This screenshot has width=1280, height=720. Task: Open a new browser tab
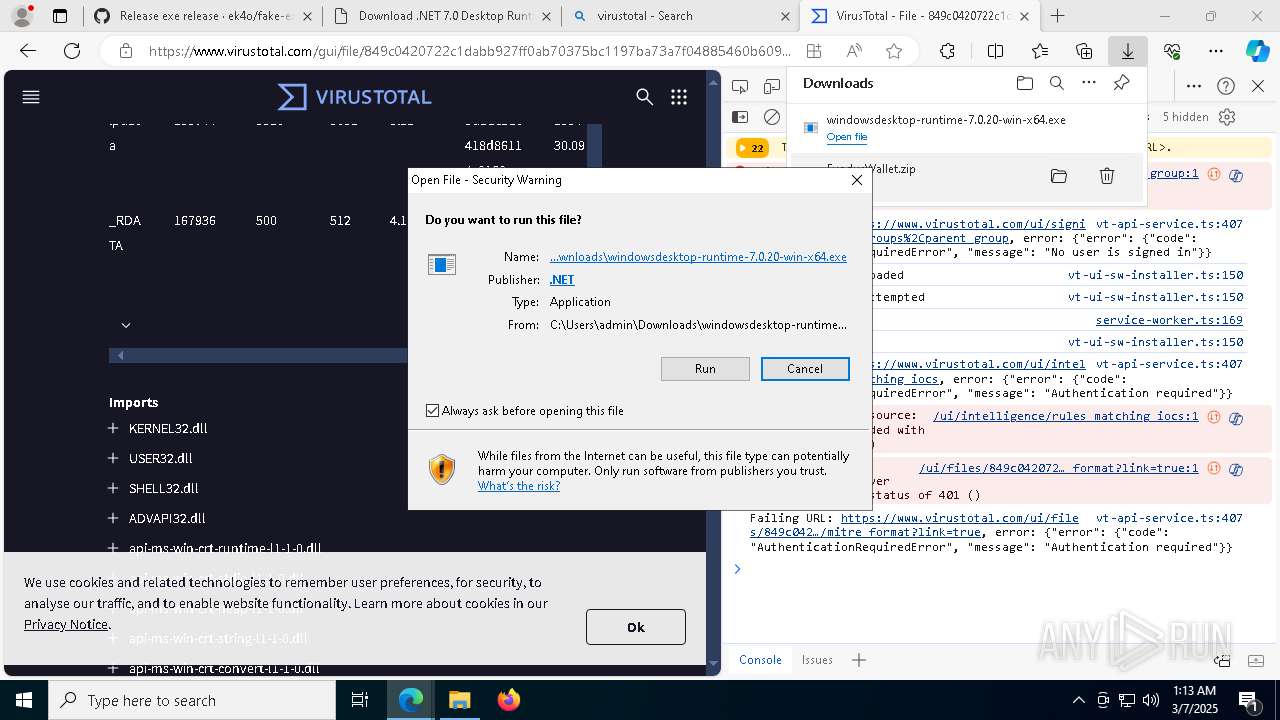coord(1057,16)
